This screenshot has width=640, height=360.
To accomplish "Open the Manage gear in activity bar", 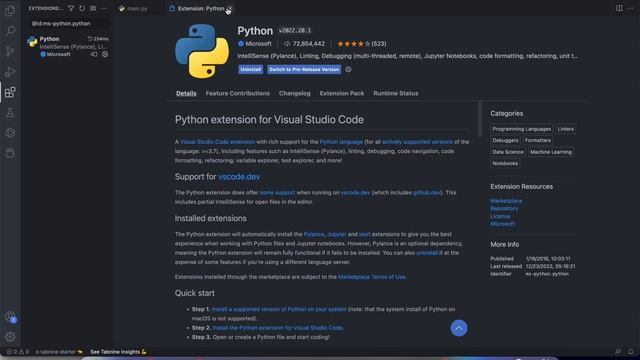I will (x=10, y=337).
